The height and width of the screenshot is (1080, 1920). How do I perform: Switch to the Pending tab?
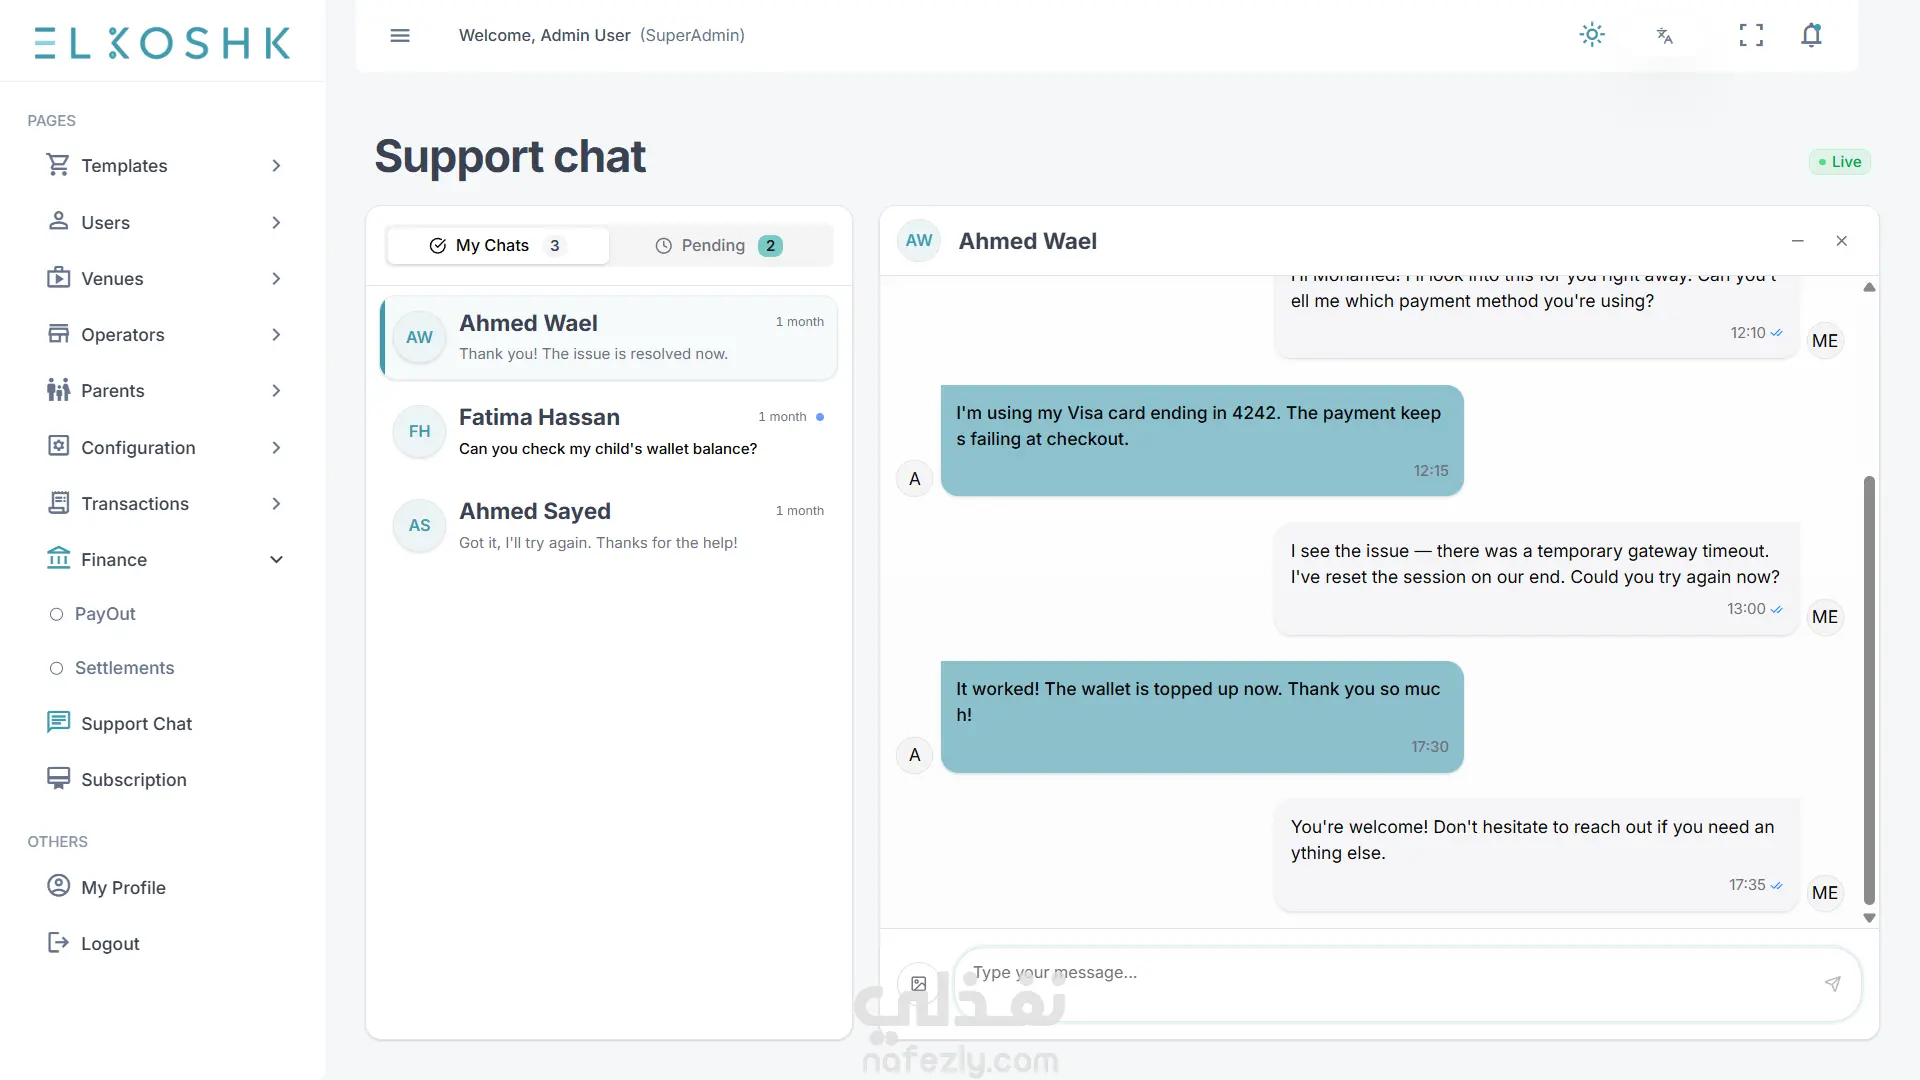720,246
